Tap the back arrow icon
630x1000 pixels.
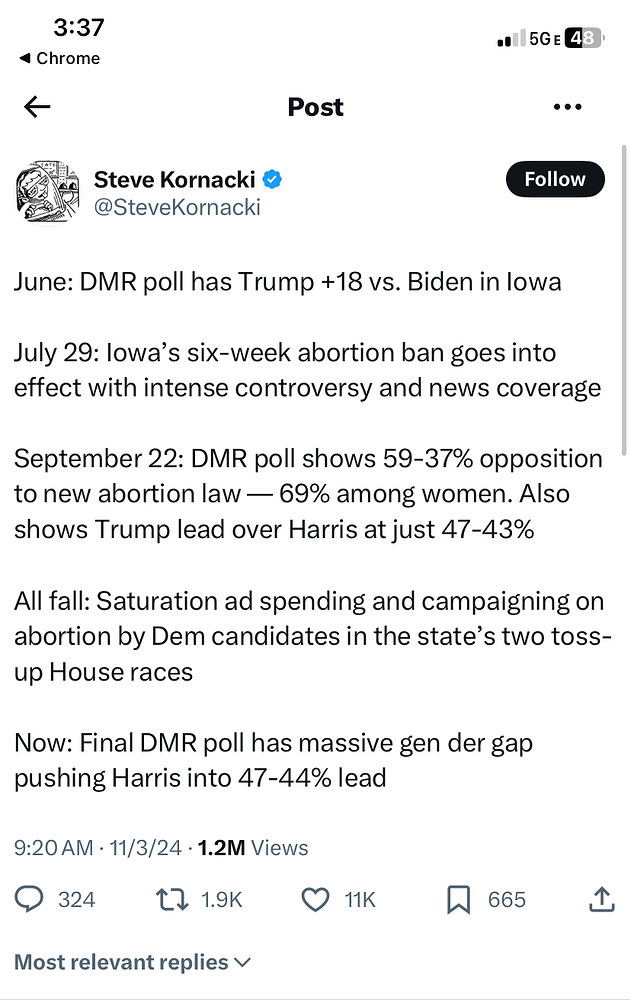37,107
